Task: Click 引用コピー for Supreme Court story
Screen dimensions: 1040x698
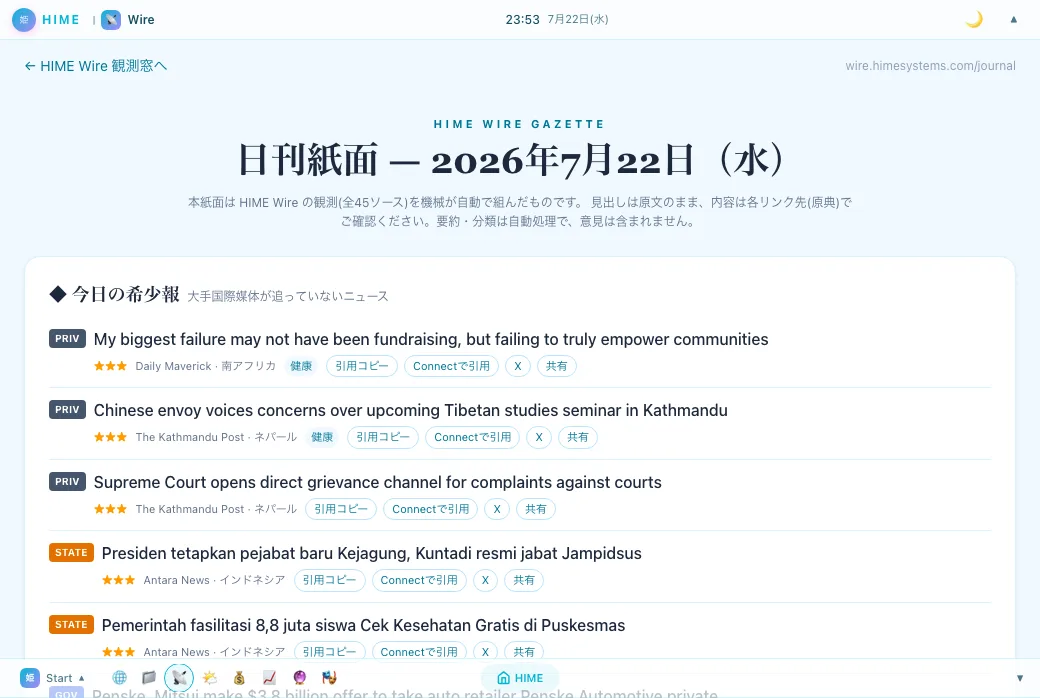Action: pyautogui.click(x=341, y=509)
